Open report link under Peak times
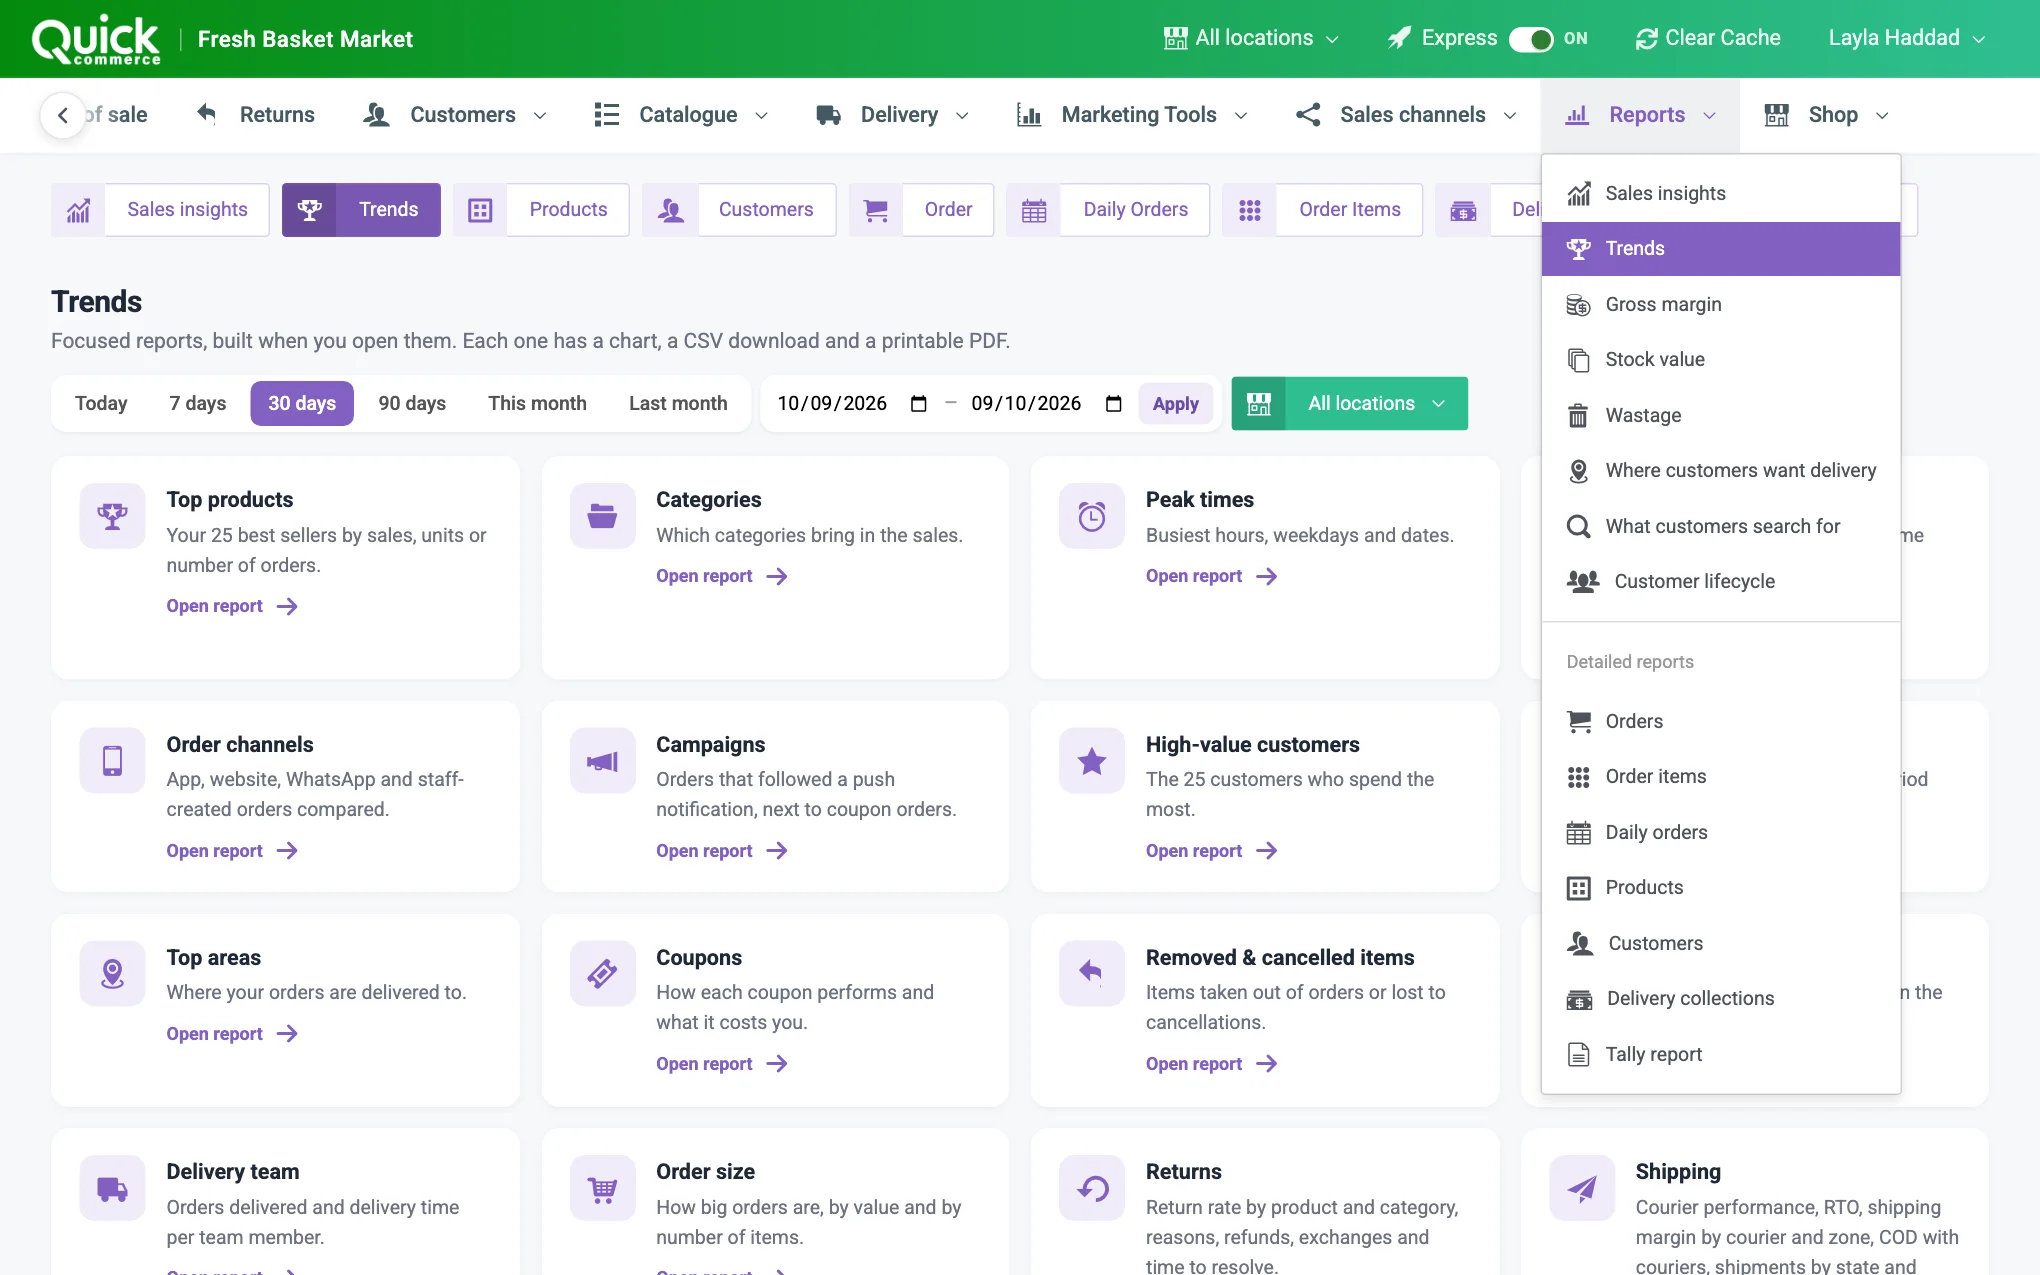Image resolution: width=2040 pixels, height=1275 pixels. point(1212,576)
